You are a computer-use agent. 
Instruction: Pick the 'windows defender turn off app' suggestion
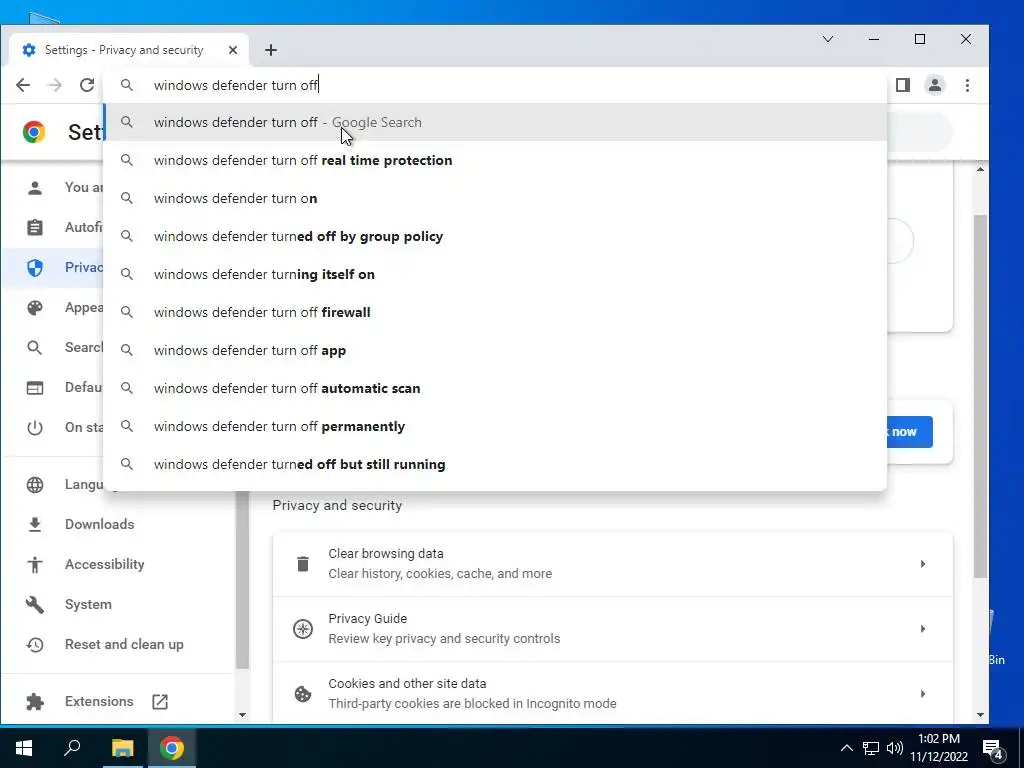[x=495, y=349]
